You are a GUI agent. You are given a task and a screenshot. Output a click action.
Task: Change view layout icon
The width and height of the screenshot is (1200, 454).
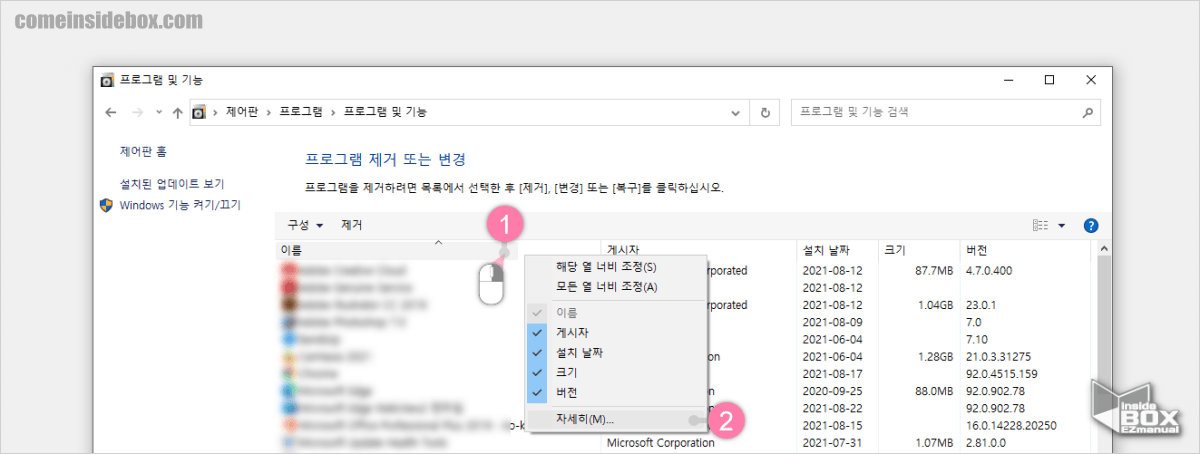[x=1040, y=225]
